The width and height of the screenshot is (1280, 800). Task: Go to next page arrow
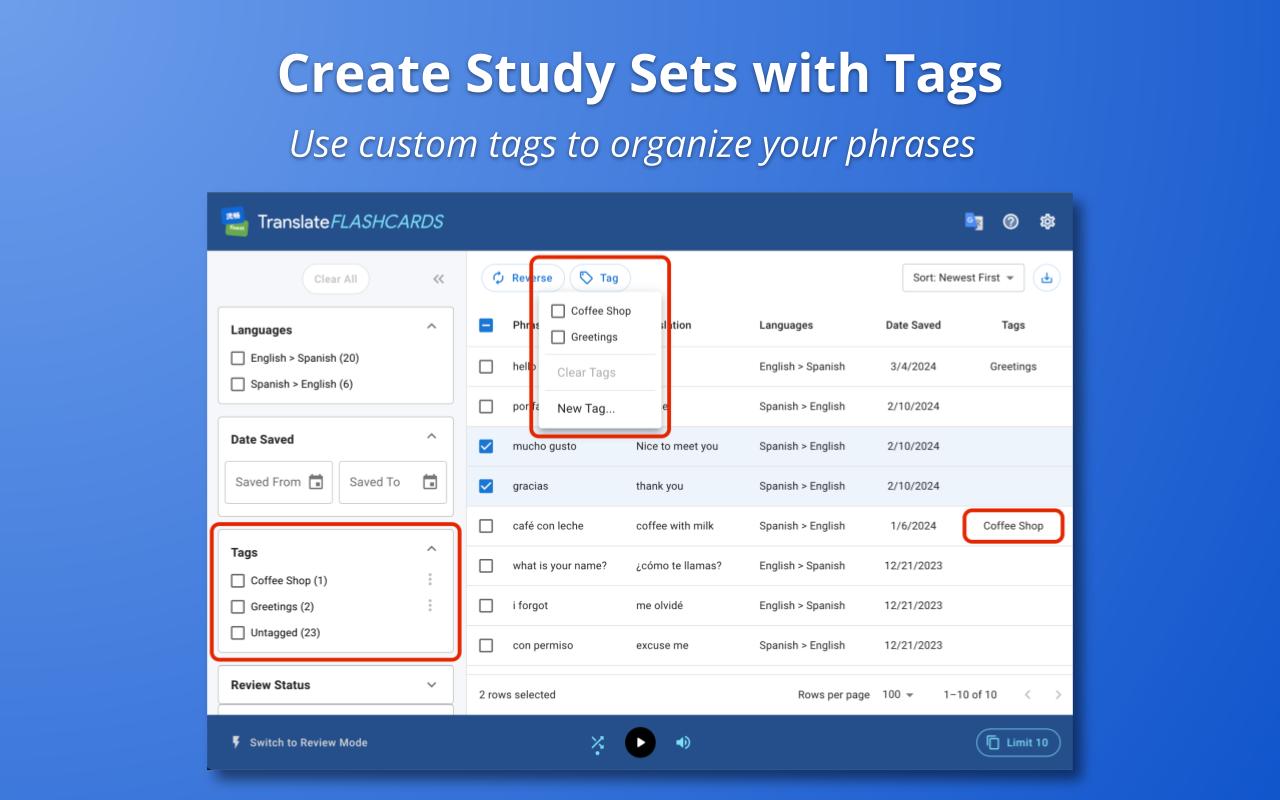pos(1058,694)
